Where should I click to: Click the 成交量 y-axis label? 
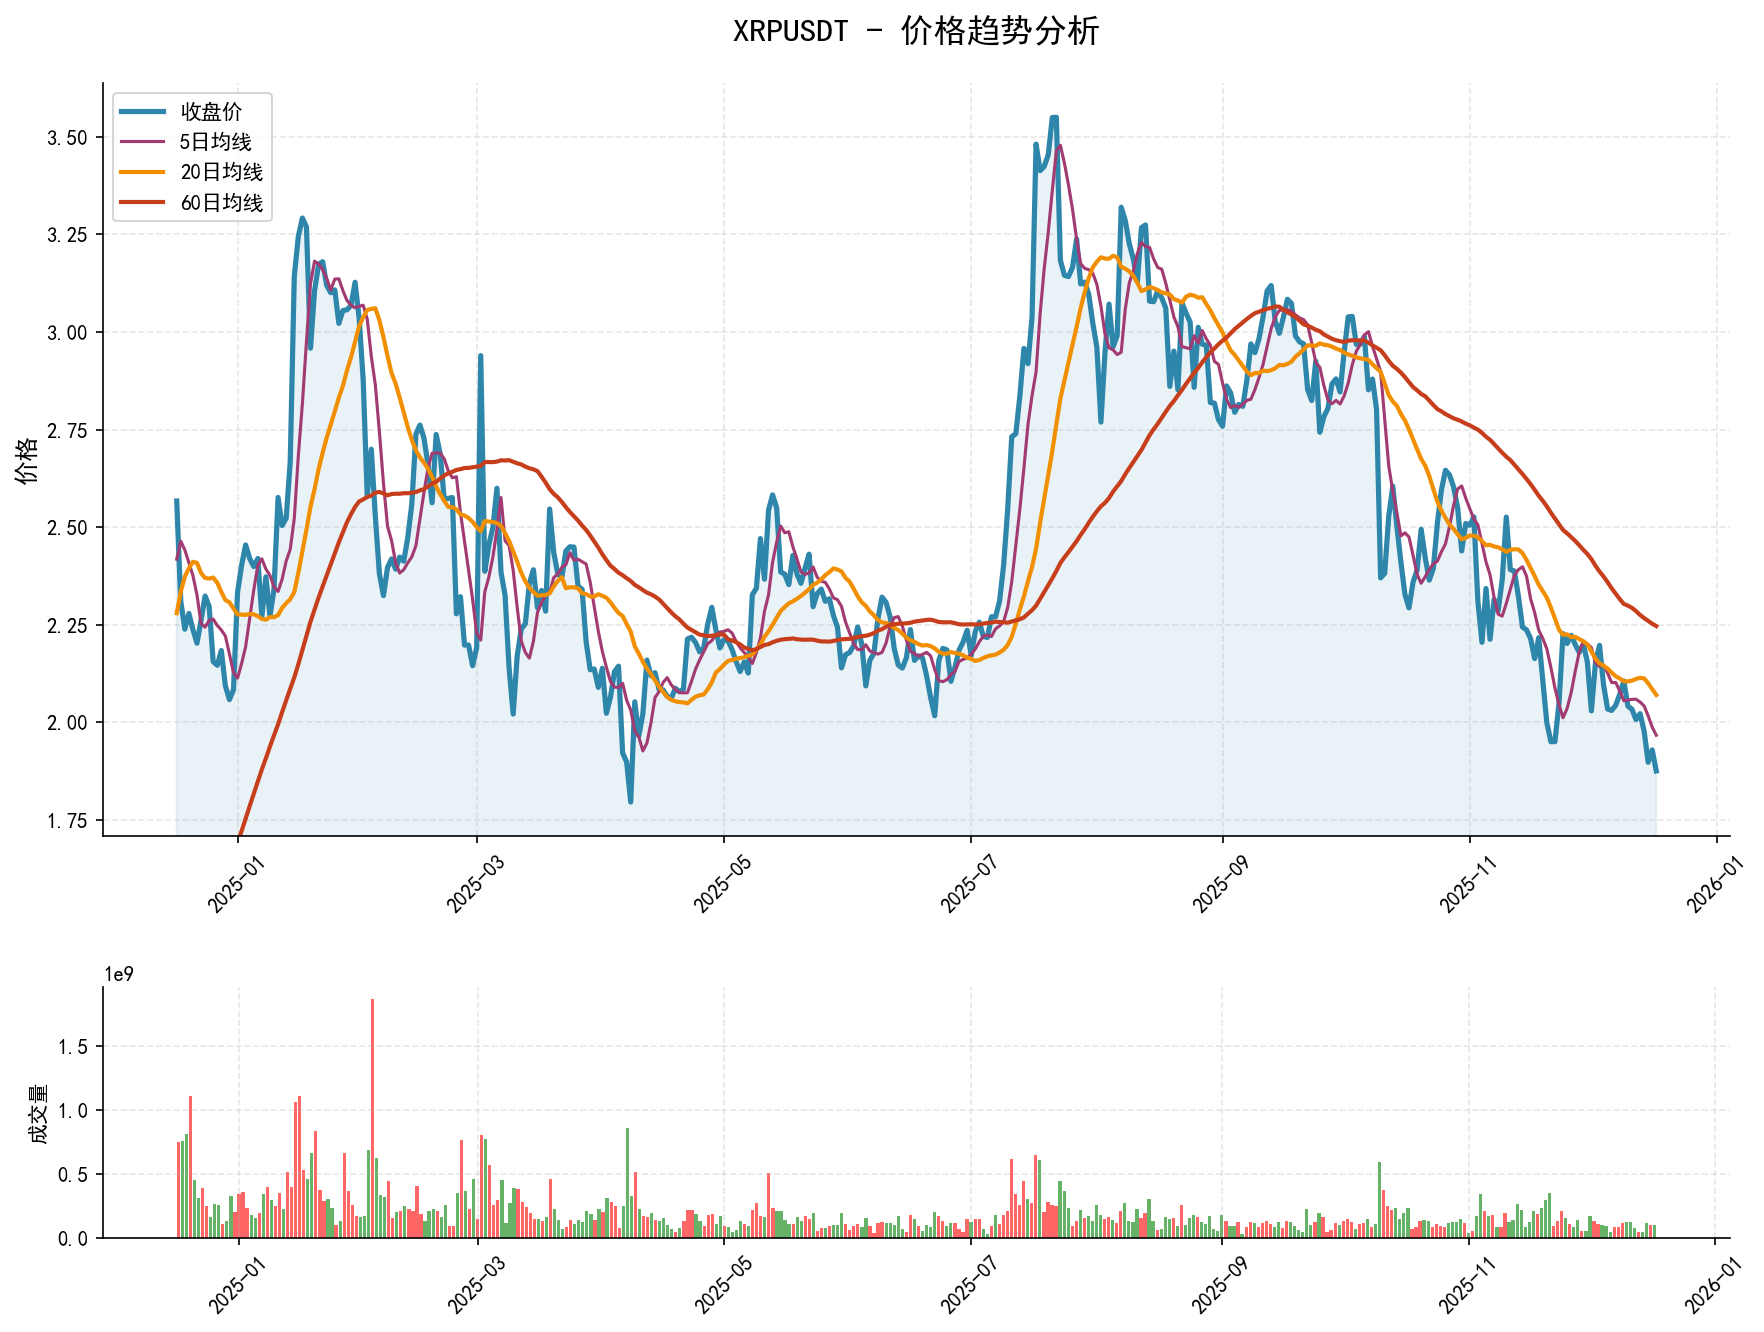coord(38,1113)
